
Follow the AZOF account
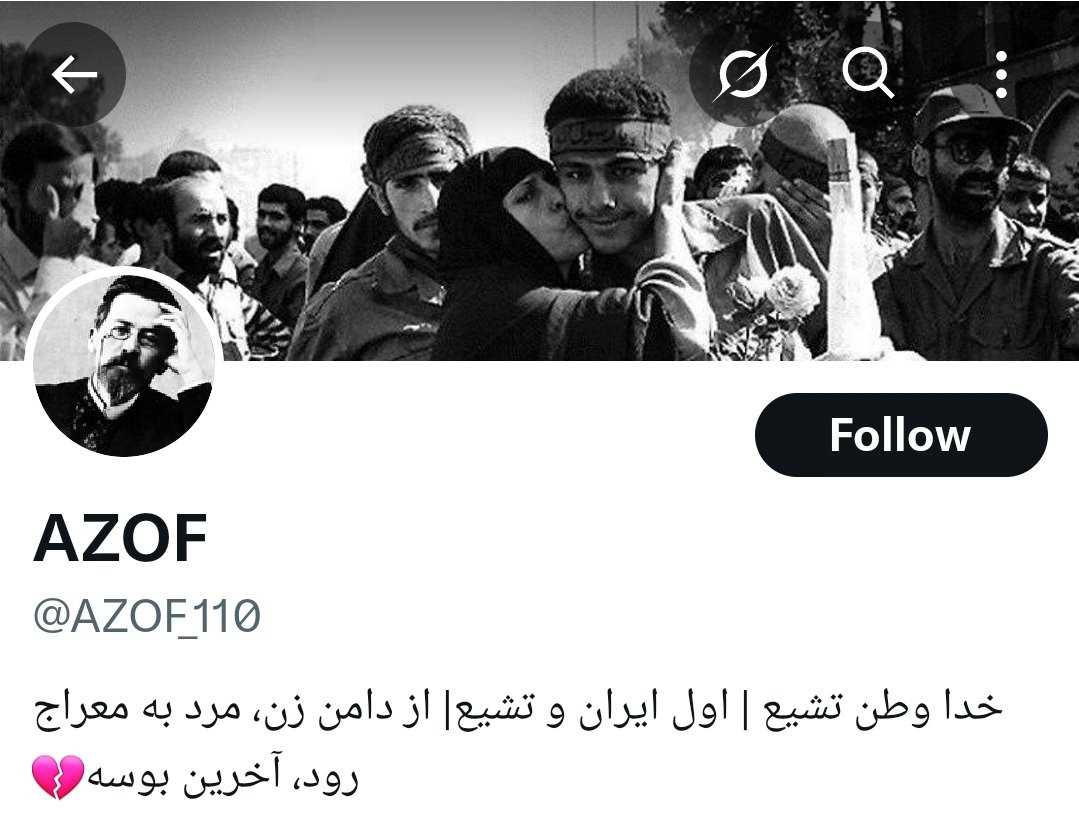click(x=901, y=435)
